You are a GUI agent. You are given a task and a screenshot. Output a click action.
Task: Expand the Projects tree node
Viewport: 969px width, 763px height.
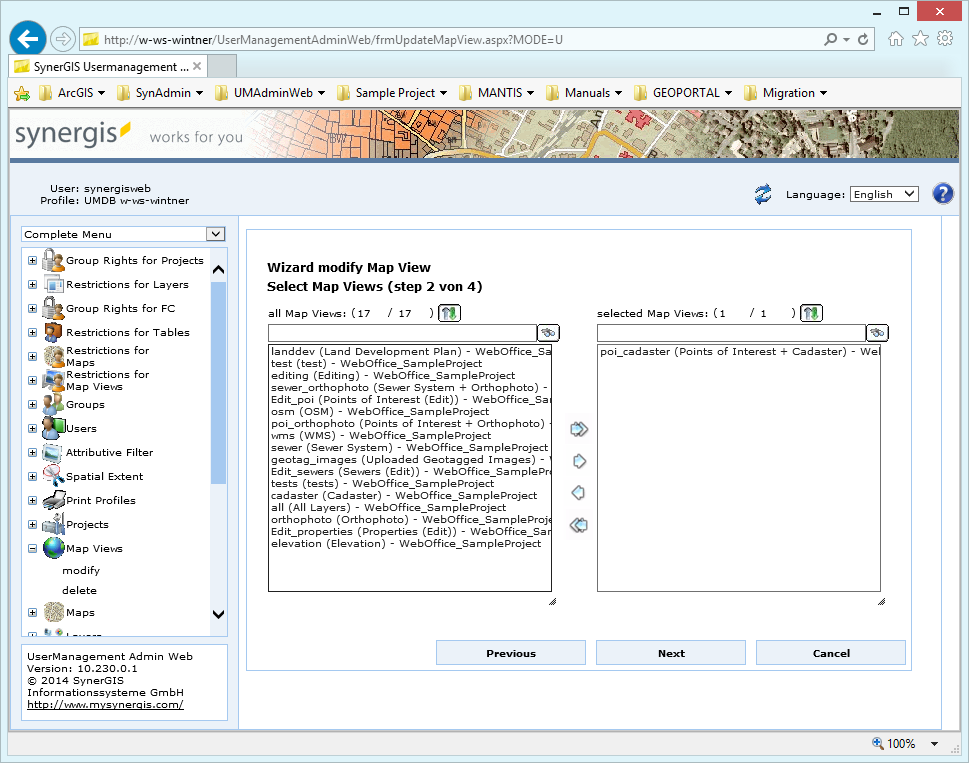click(x=33, y=523)
